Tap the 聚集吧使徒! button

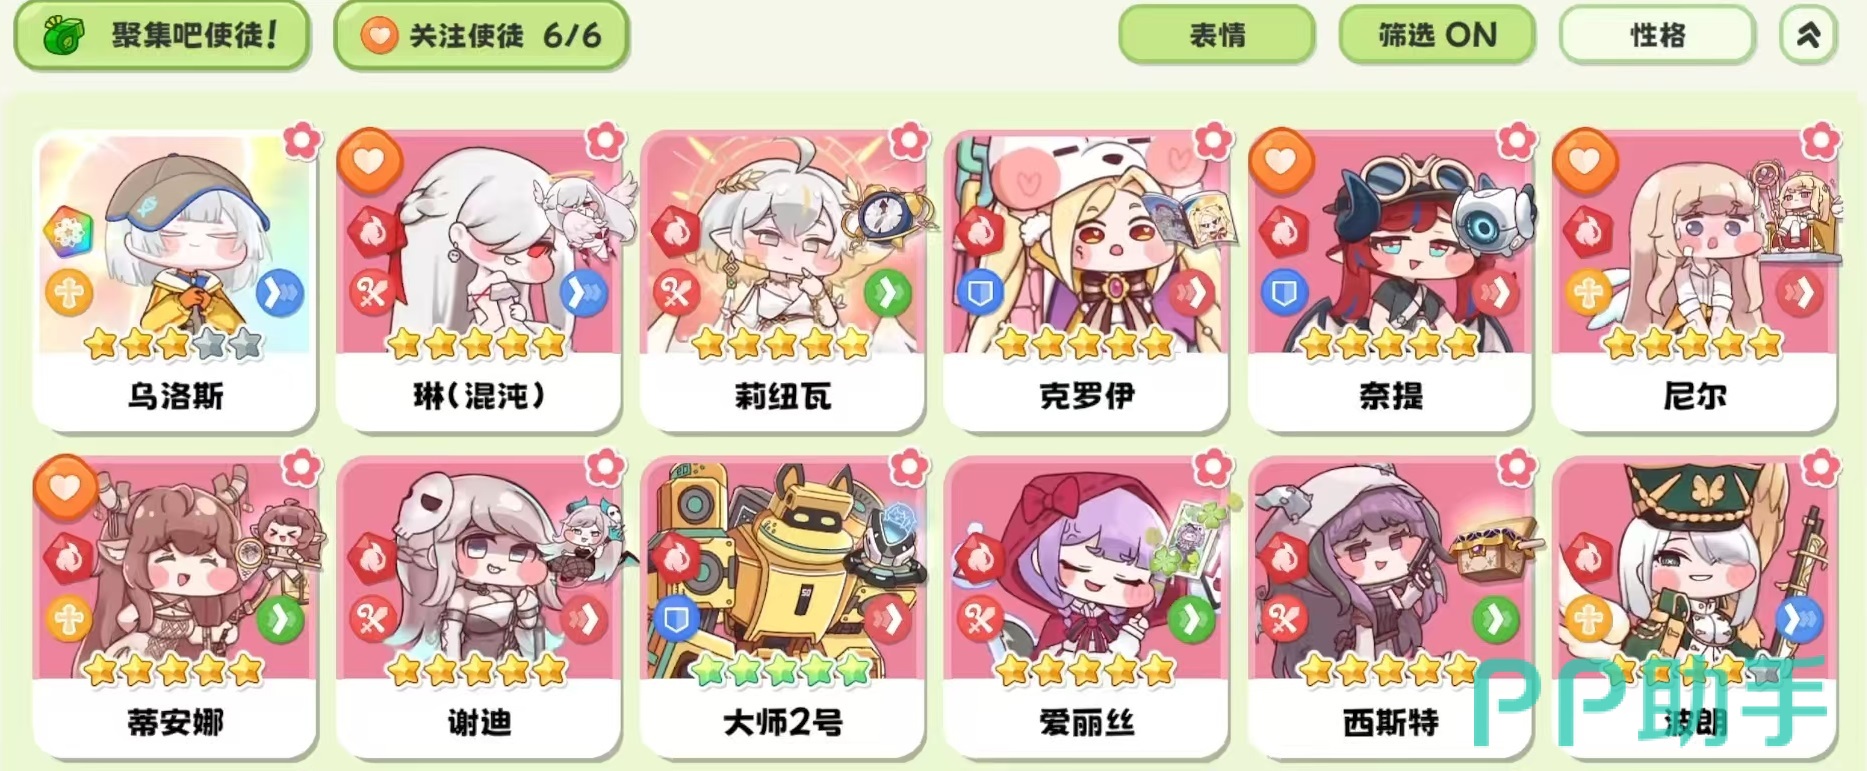(x=162, y=36)
